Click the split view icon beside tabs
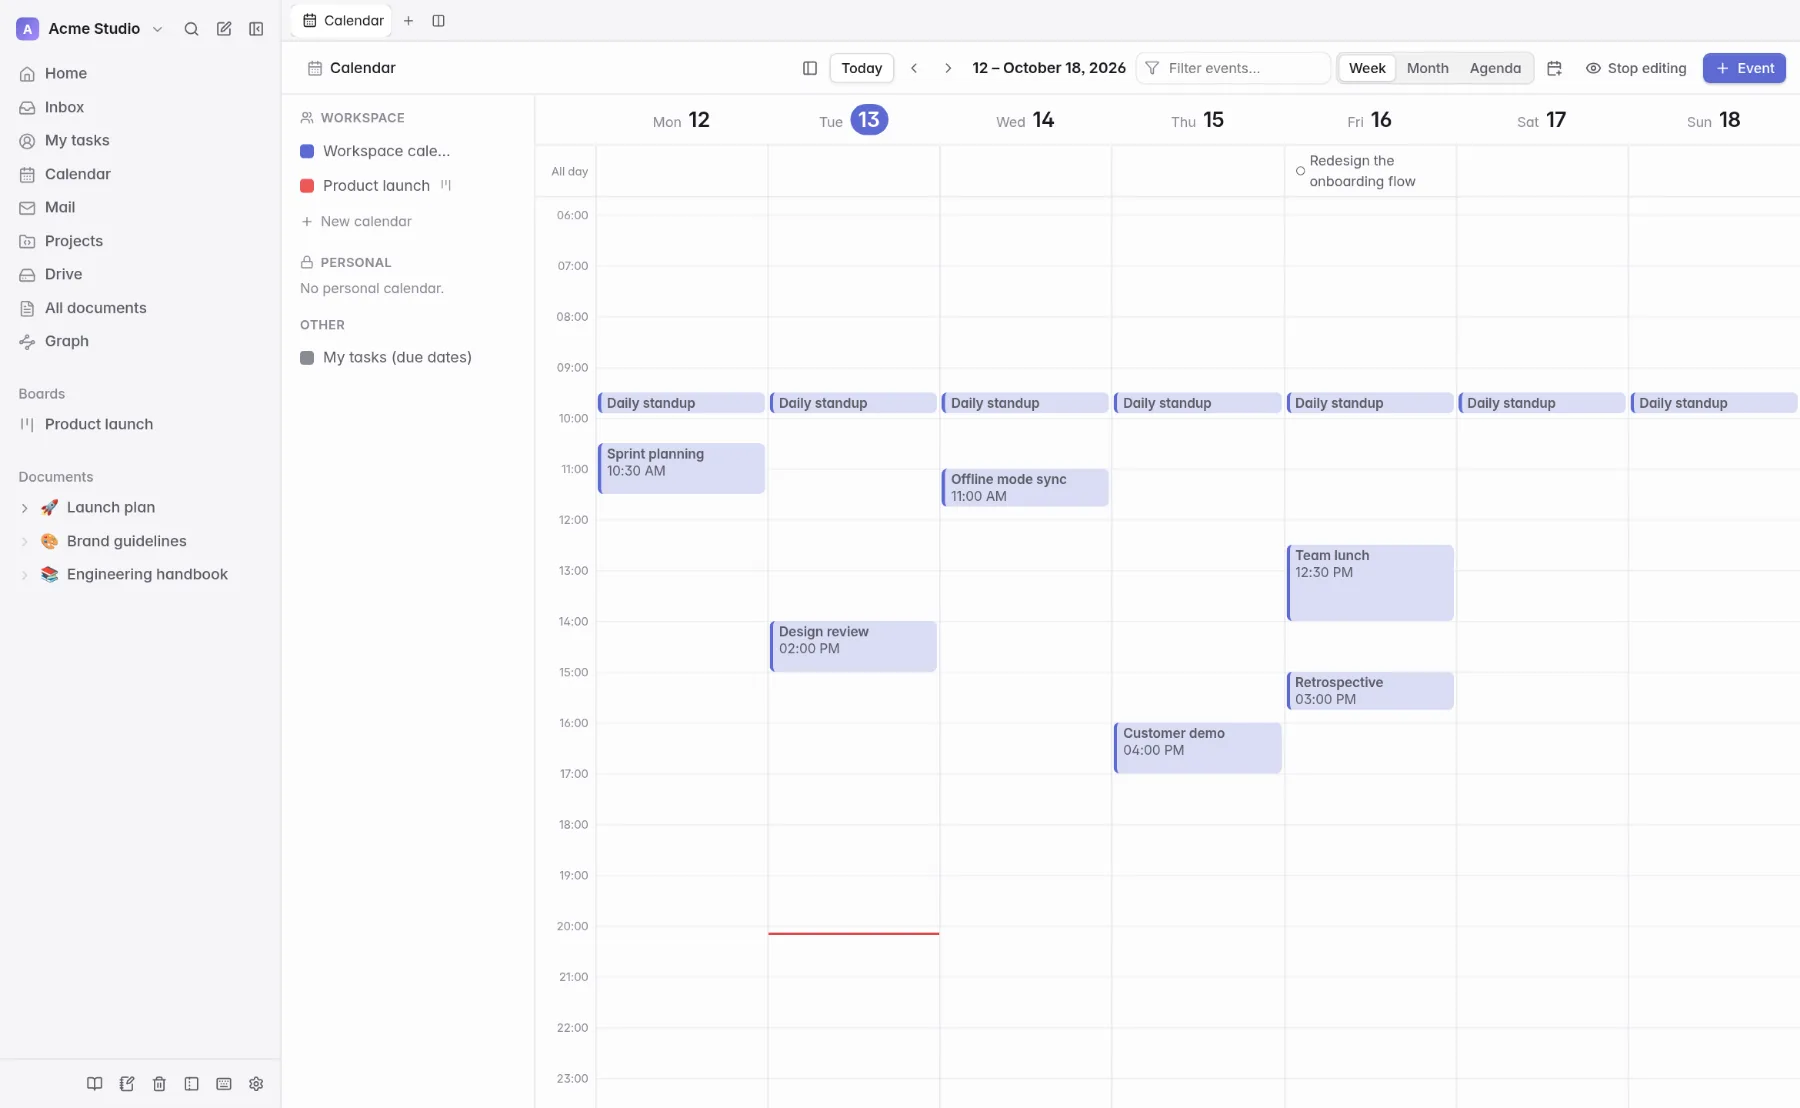Viewport: 1800px width, 1108px height. click(438, 21)
